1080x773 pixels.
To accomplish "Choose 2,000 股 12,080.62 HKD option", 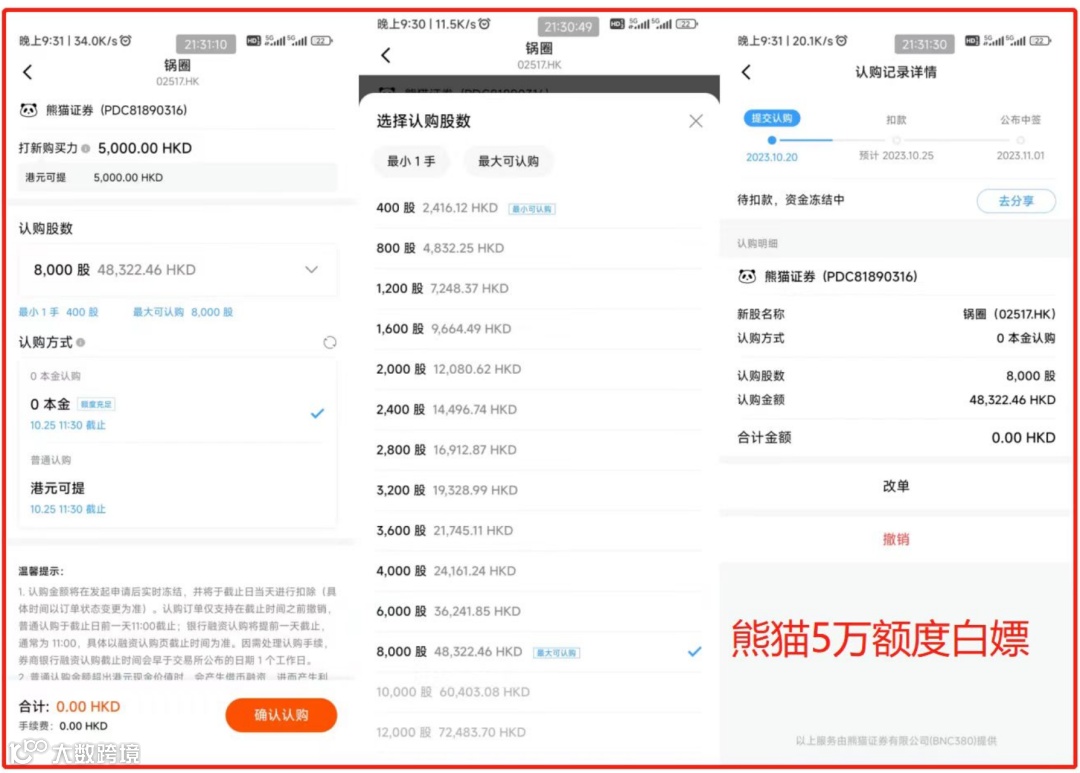I will tap(539, 369).
